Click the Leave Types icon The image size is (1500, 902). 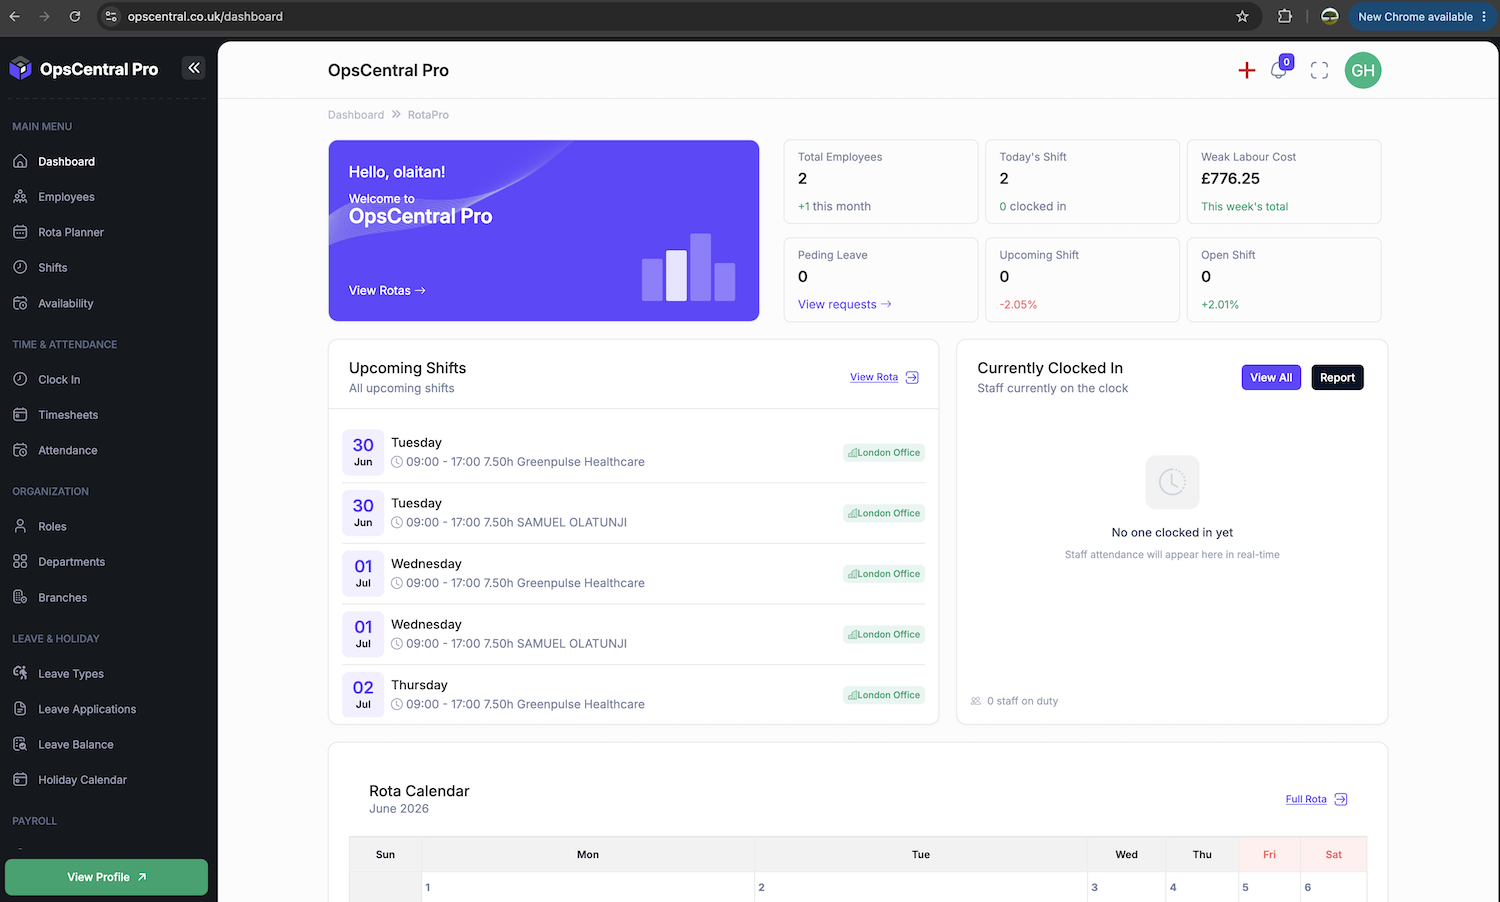pyautogui.click(x=20, y=673)
